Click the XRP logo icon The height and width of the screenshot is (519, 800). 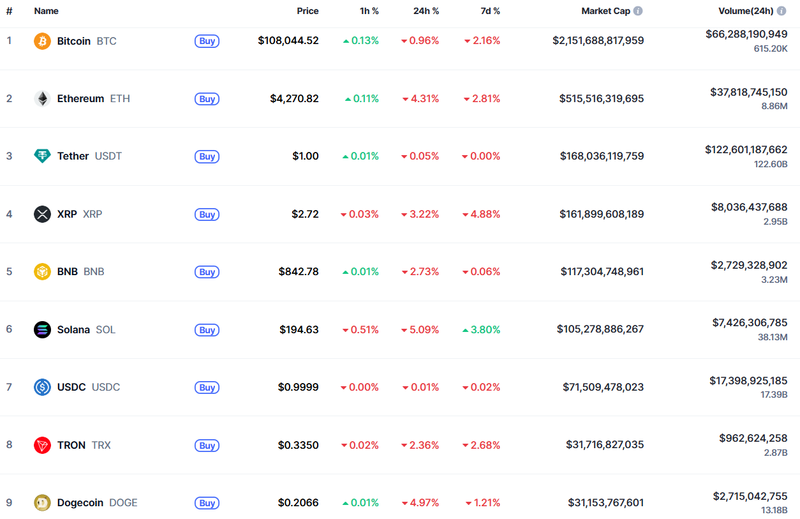click(x=42, y=214)
